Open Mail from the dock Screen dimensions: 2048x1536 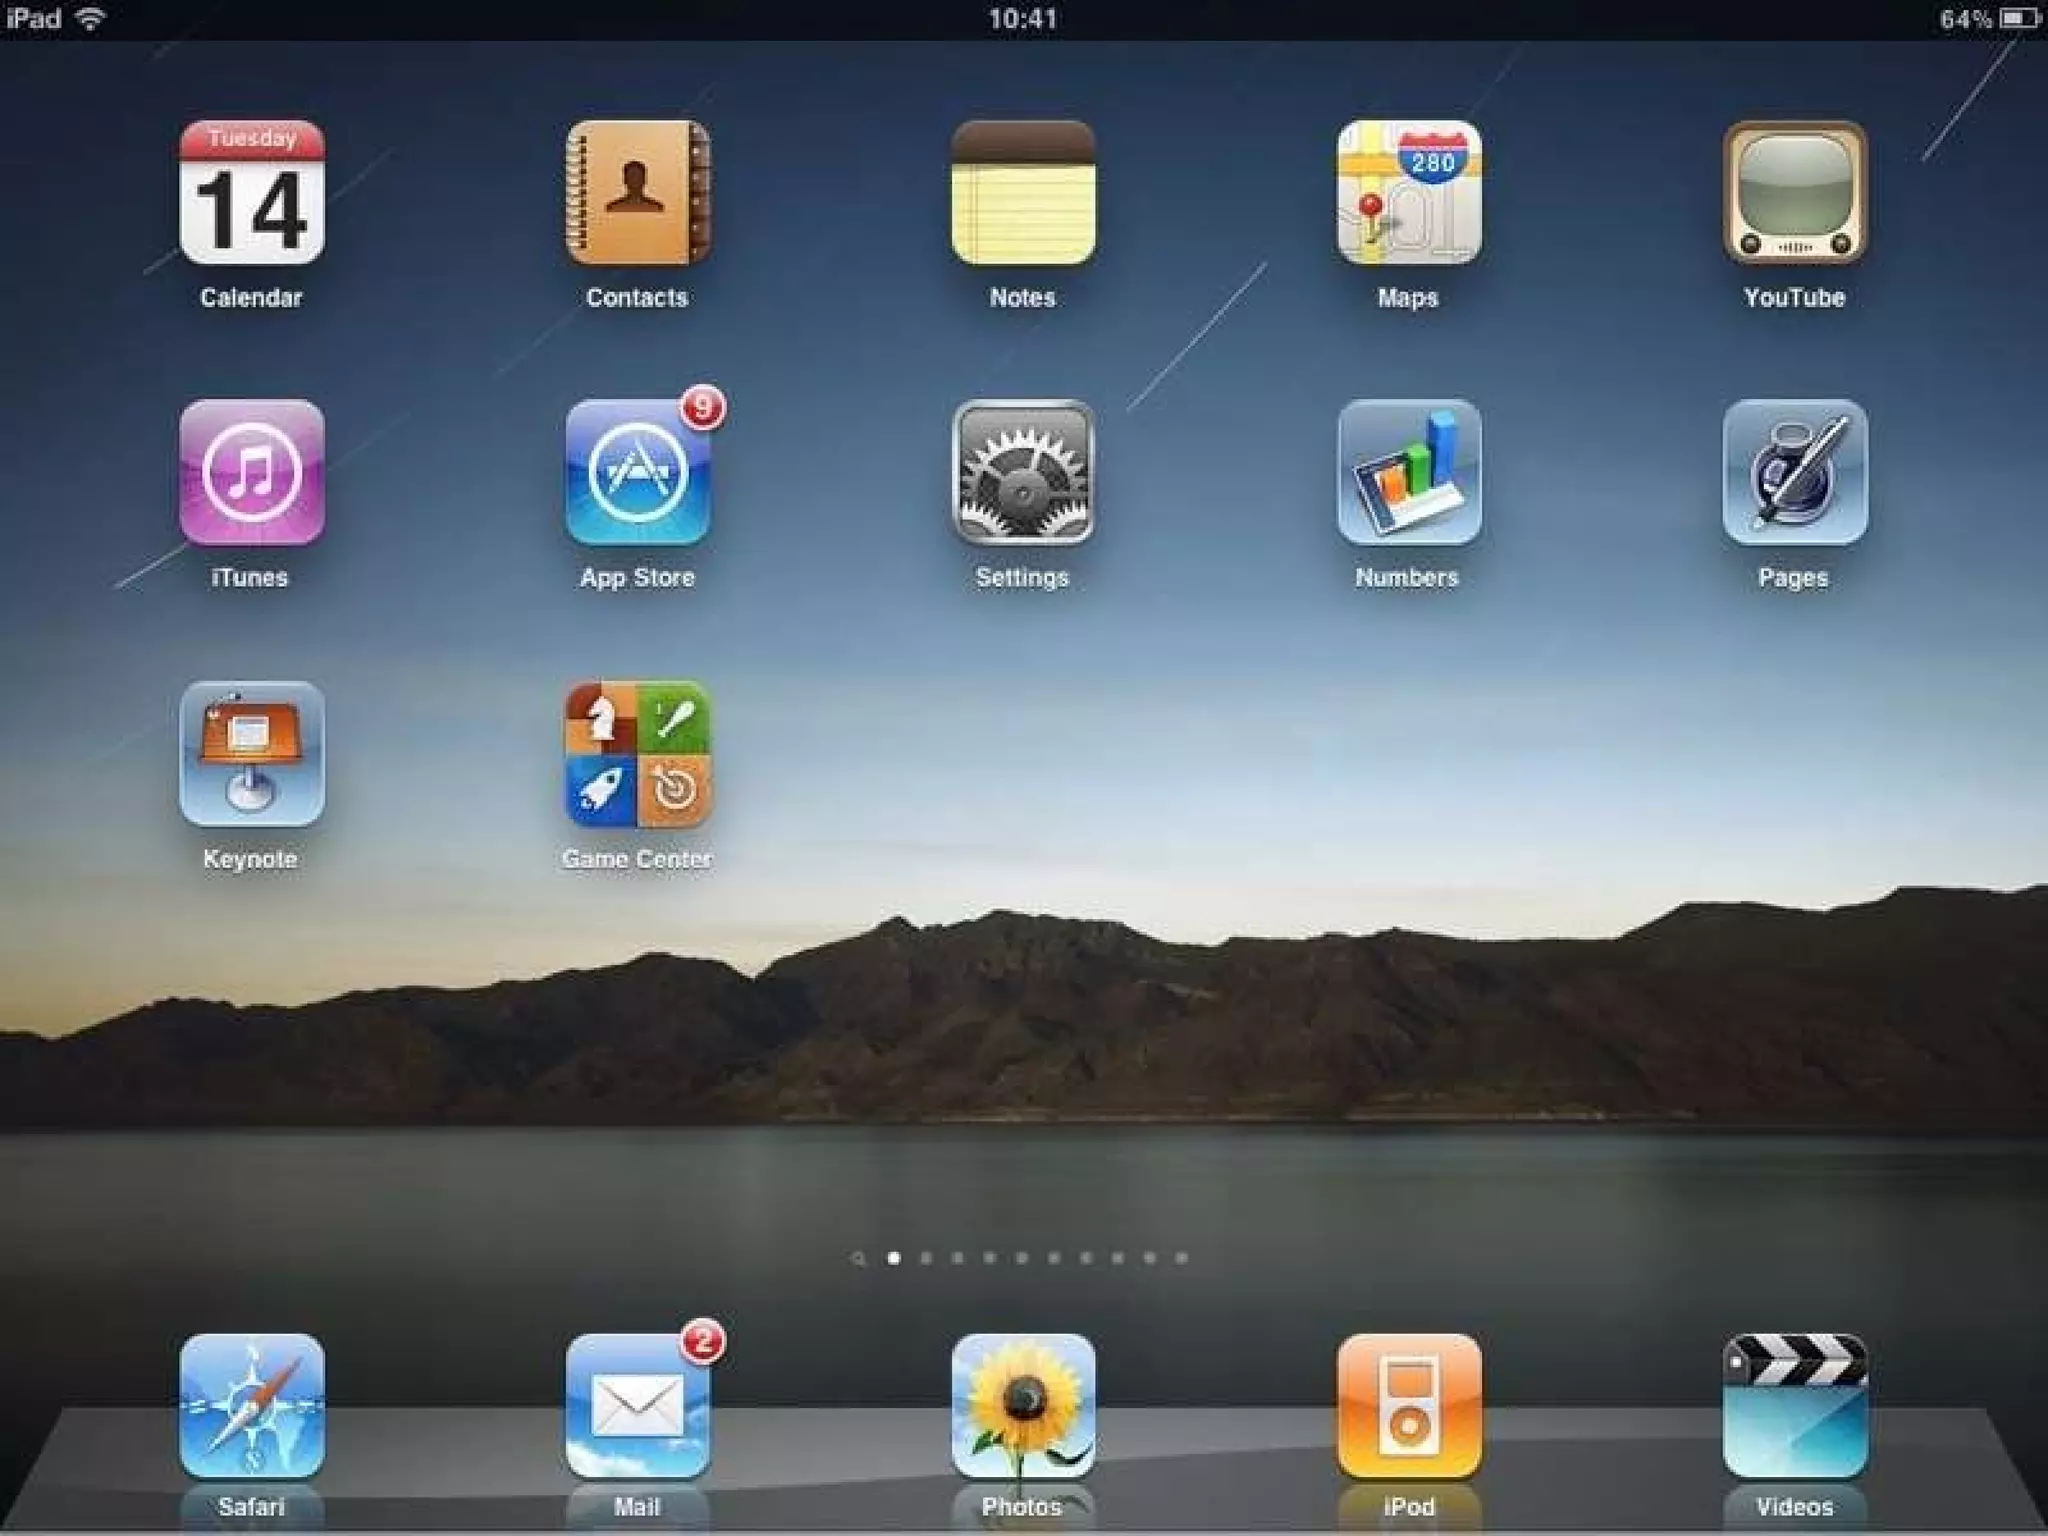click(x=638, y=1405)
